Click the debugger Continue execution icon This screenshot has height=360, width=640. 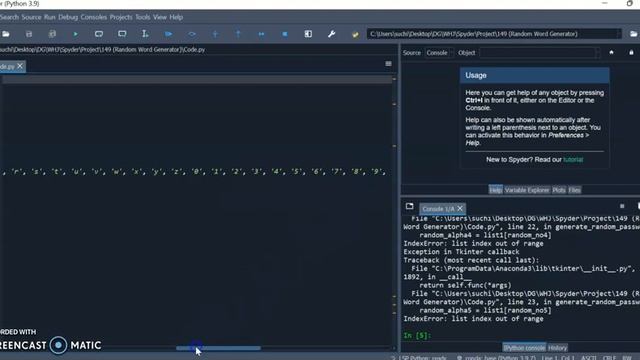(262, 34)
